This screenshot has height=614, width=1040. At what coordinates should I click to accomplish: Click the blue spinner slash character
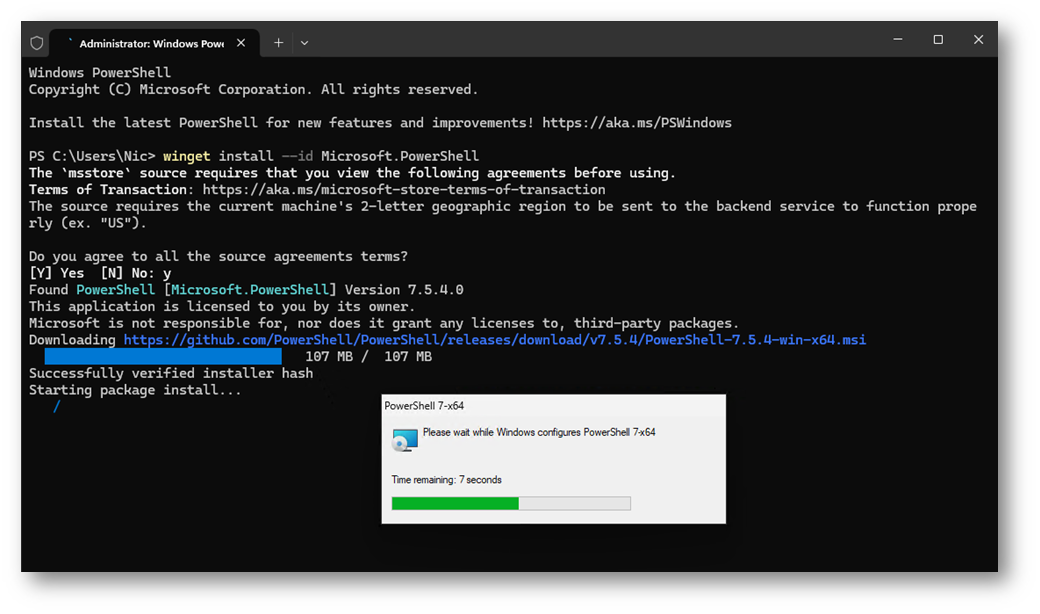point(57,406)
